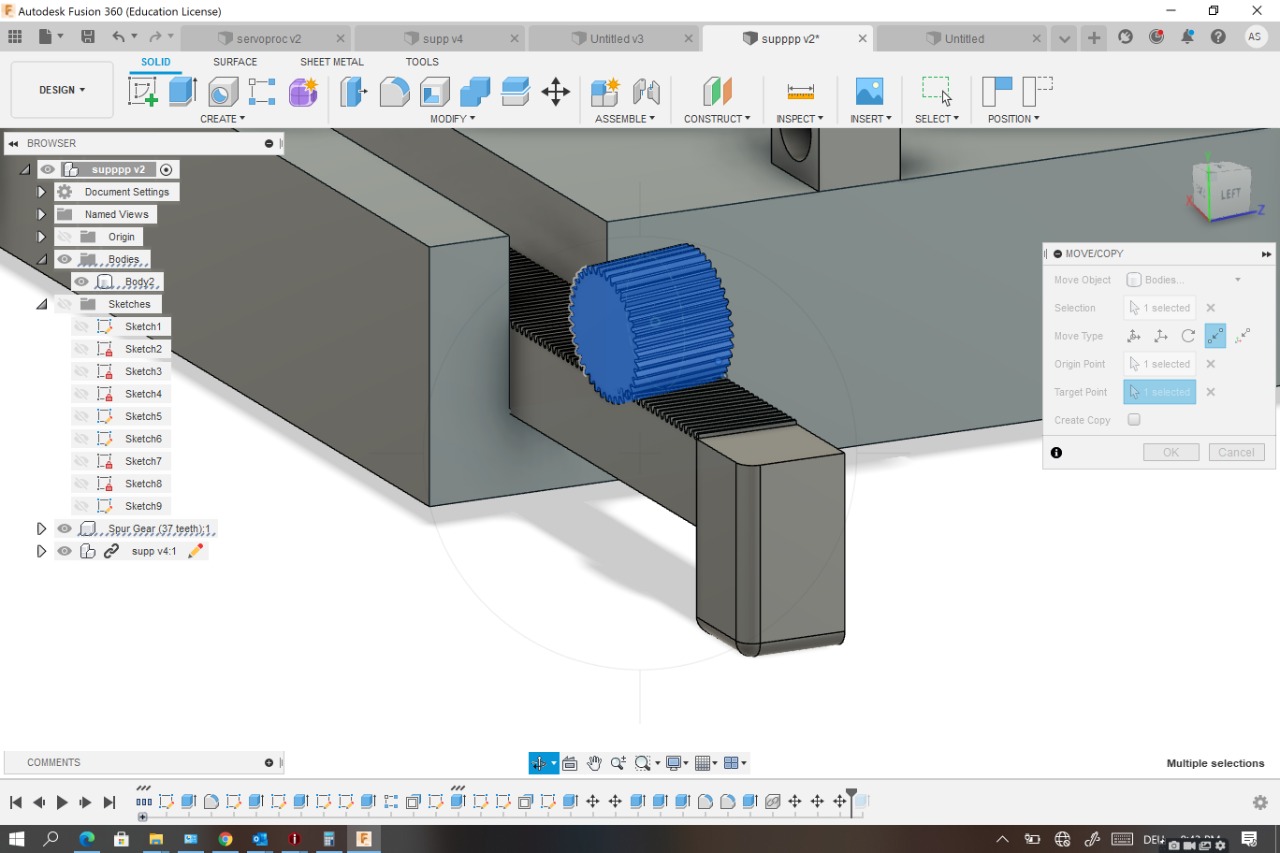Image resolution: width=1280 pixels, height=853 pixels.
Task: Hide Body2 using its eye icon
Action: pos(82,282)
